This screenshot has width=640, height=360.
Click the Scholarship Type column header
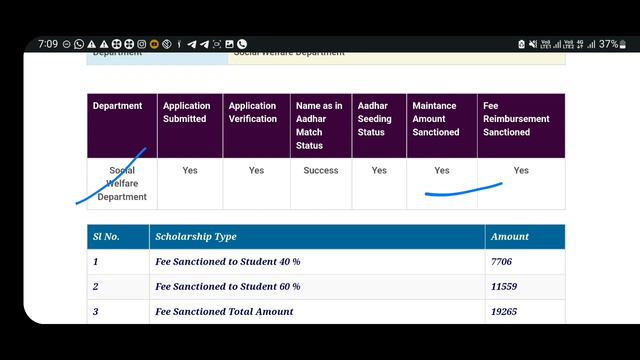pos(317,237)
